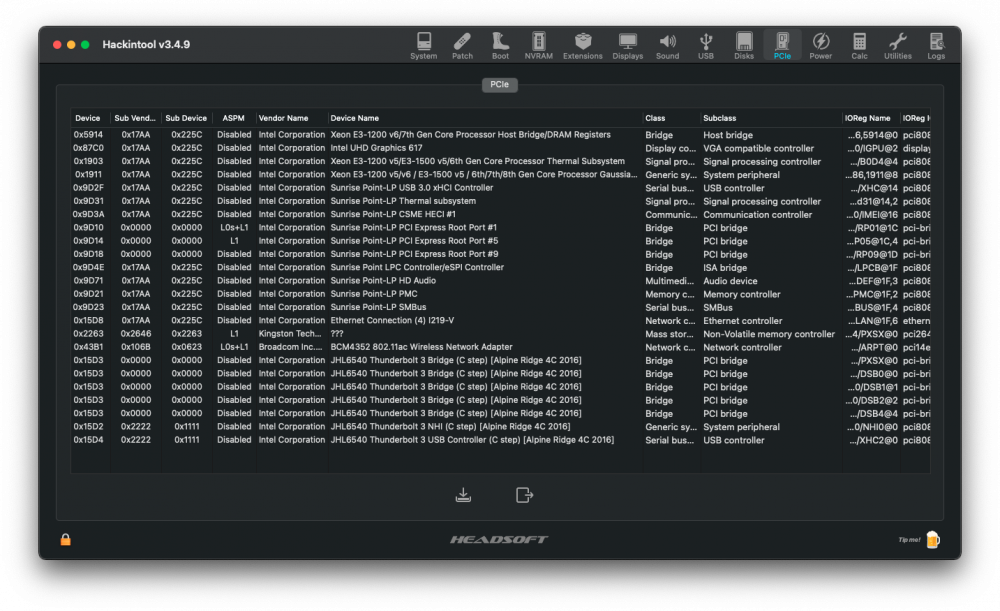Screen dimensions: 1000x611
Task: Select the PCIe toolbar icon
Action: (x=782, y=46)
